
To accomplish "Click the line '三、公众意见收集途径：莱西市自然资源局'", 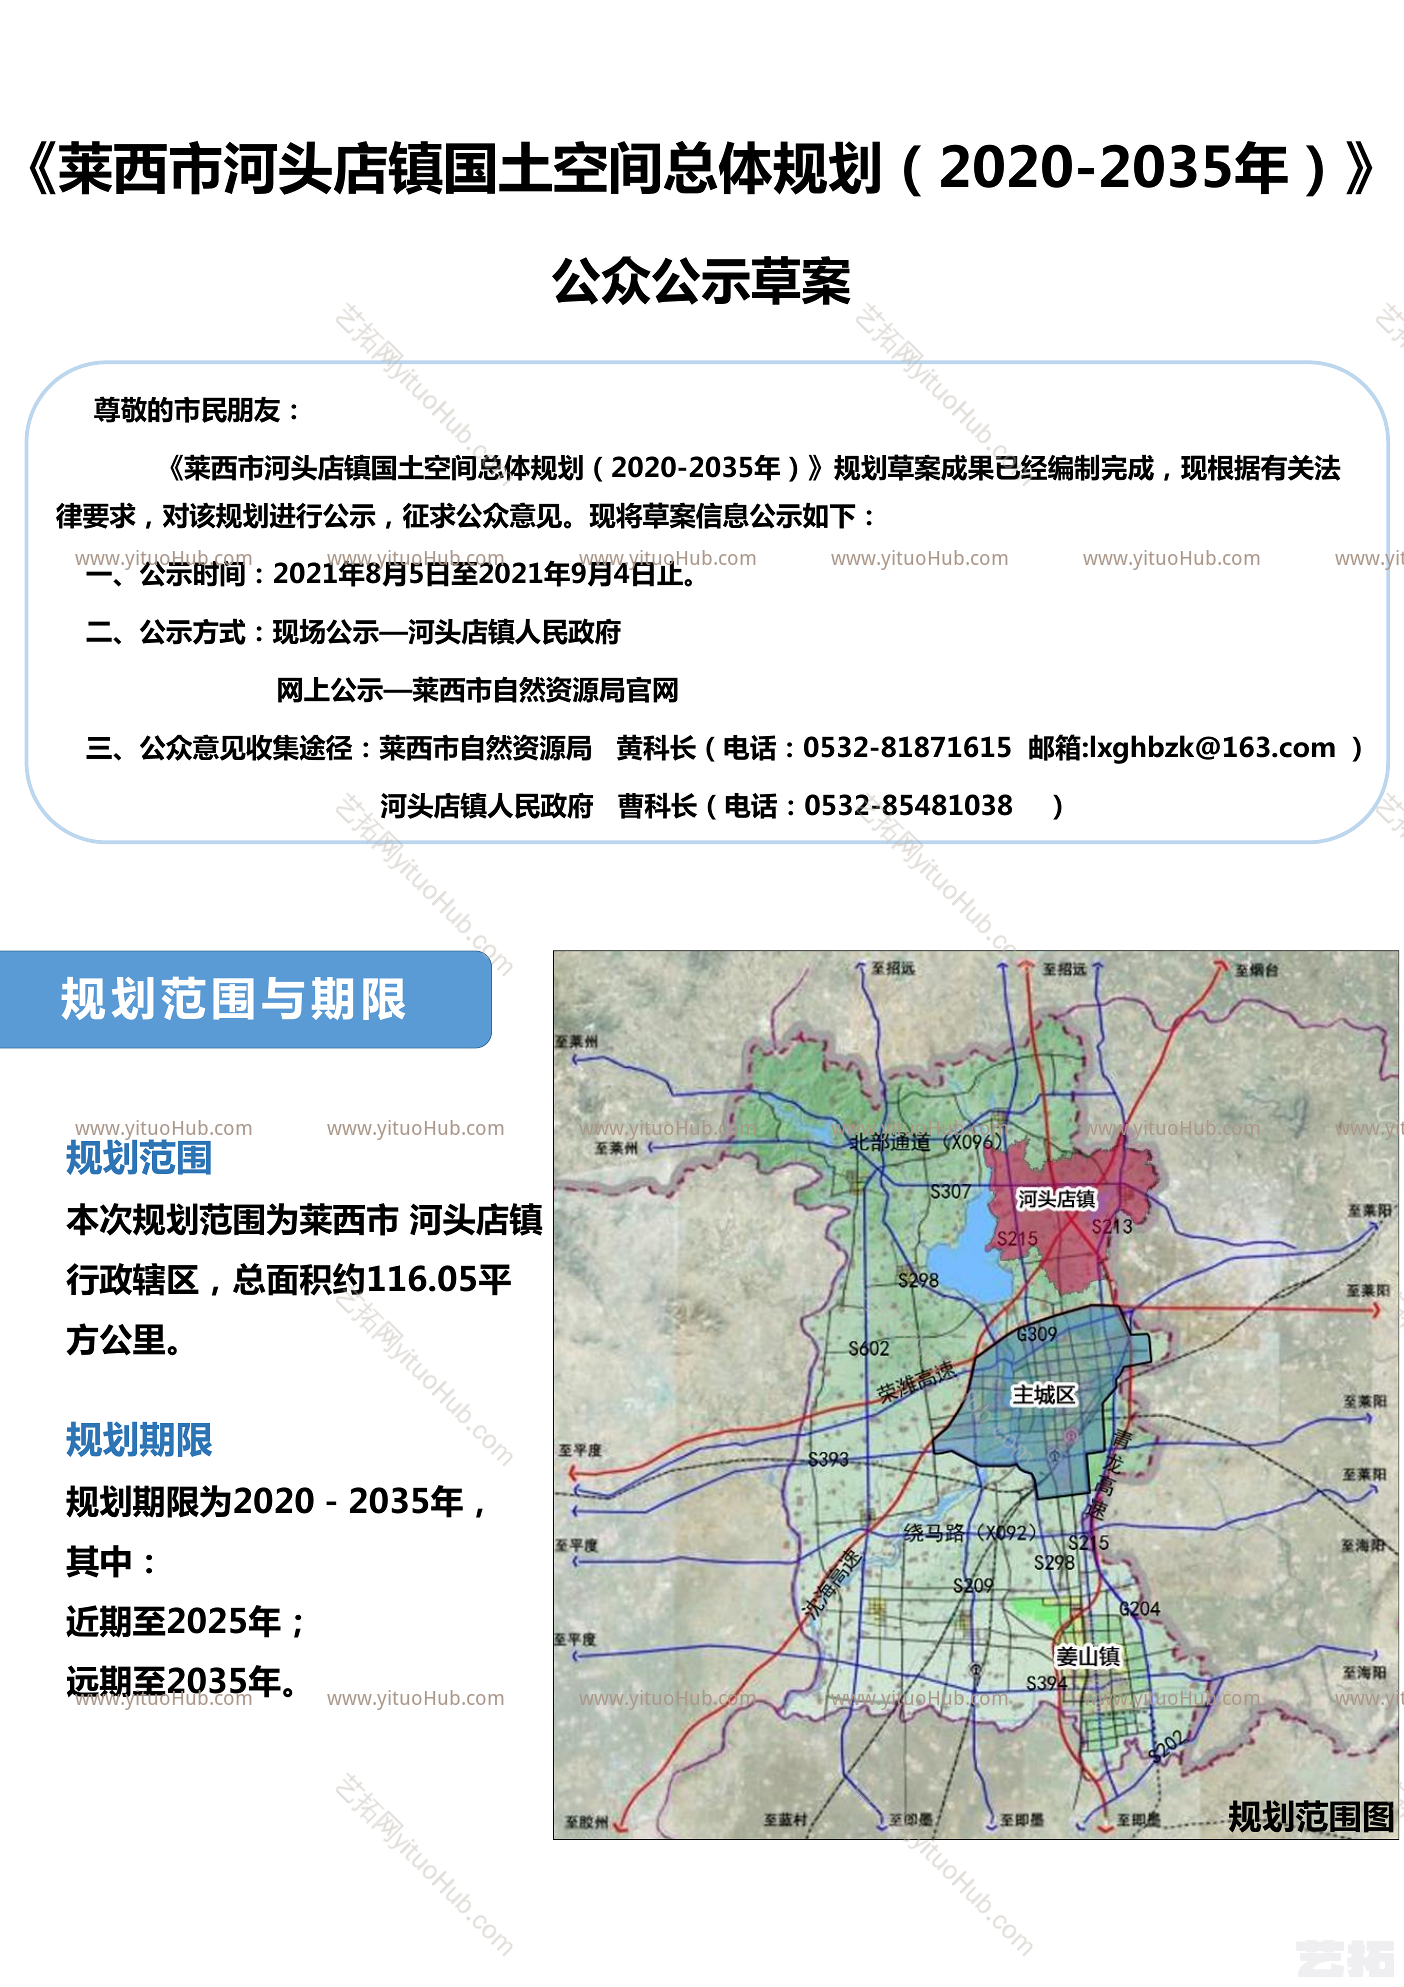I will pyautogui.click(x=339, y=747).
